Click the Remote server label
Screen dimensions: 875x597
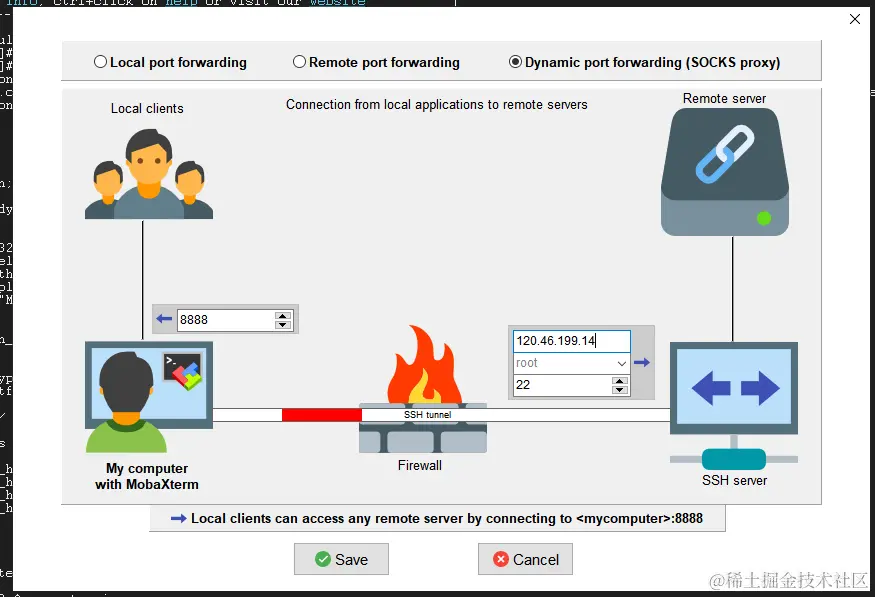(x=724, y=98)
